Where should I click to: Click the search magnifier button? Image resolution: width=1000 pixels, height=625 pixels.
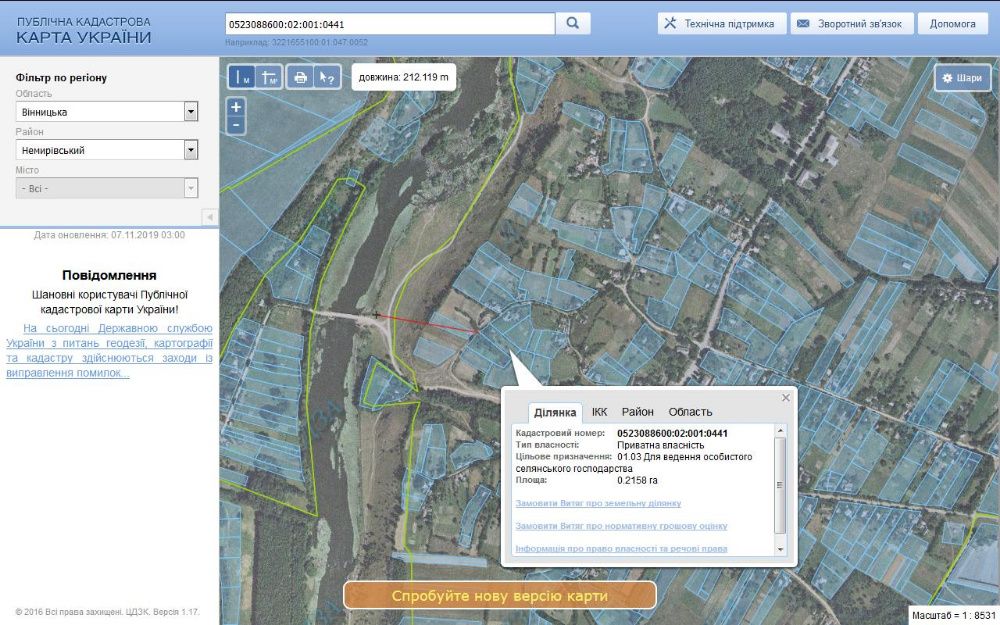pyautogui.click(x=573, y=24)
